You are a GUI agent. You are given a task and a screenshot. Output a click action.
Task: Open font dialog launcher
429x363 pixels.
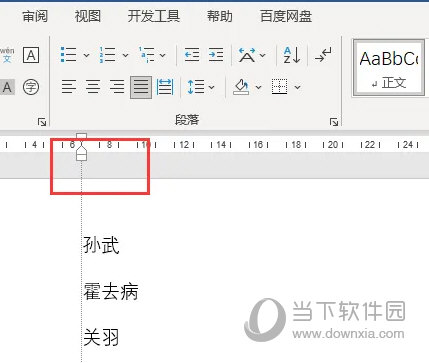42,122
